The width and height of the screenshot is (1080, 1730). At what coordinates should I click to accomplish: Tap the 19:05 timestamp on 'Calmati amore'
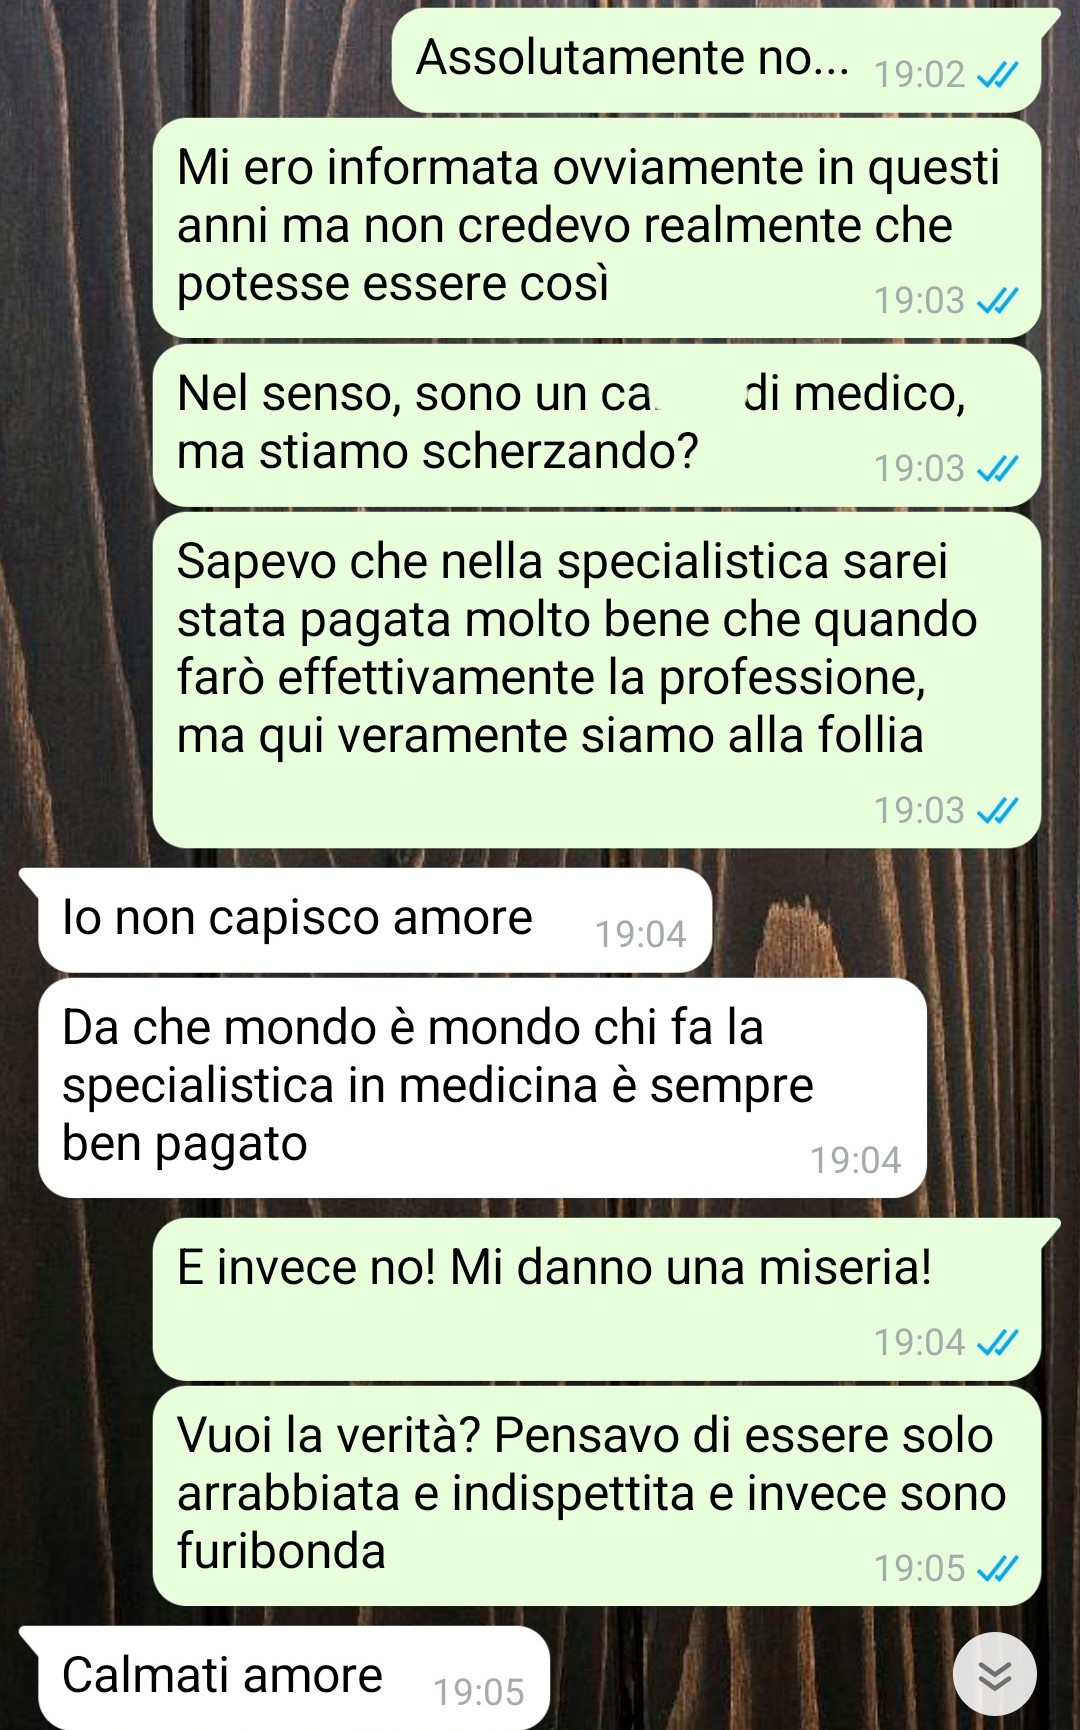click(479, 1692)
